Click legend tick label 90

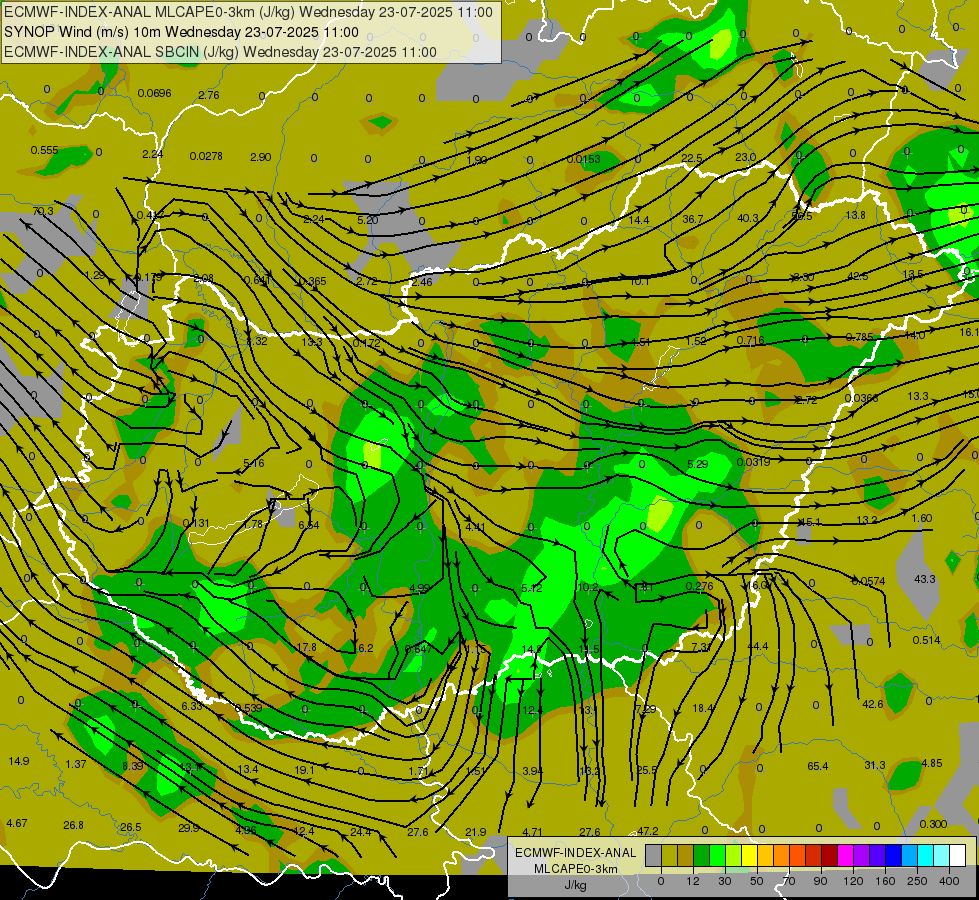coord(820,881)
